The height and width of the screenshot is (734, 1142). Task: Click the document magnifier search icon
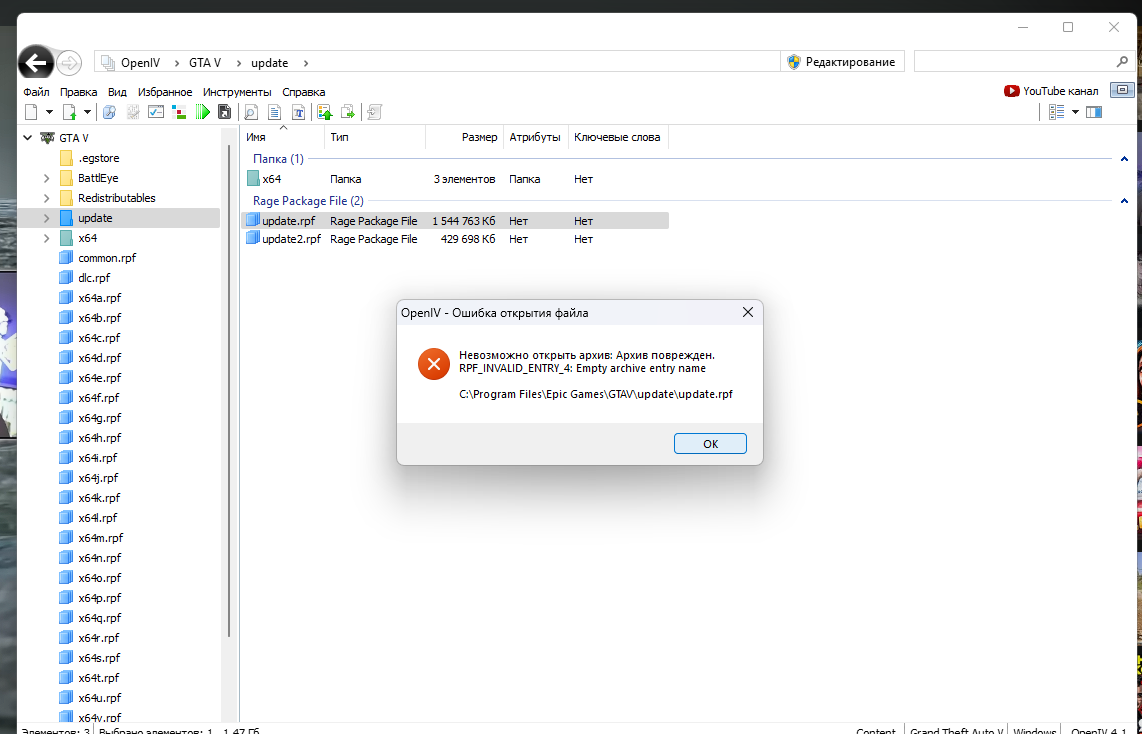pyautogui.click(x=251, y=112)
